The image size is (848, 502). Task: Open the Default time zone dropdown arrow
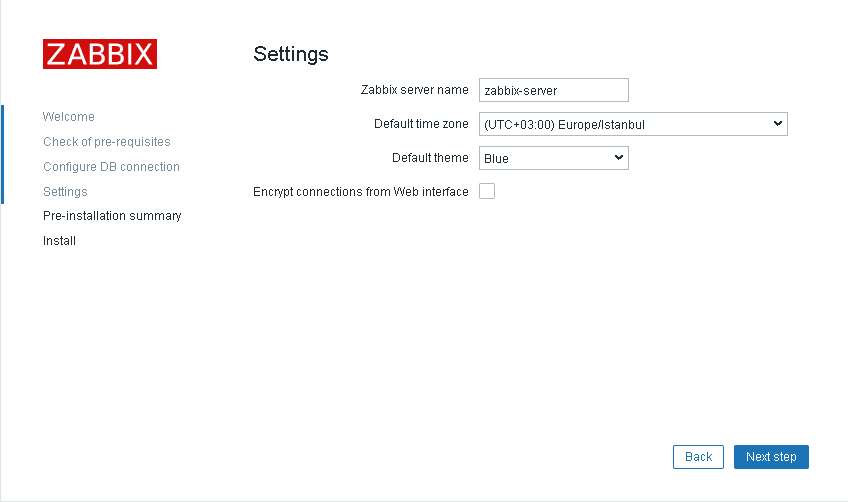pos(777,124)
